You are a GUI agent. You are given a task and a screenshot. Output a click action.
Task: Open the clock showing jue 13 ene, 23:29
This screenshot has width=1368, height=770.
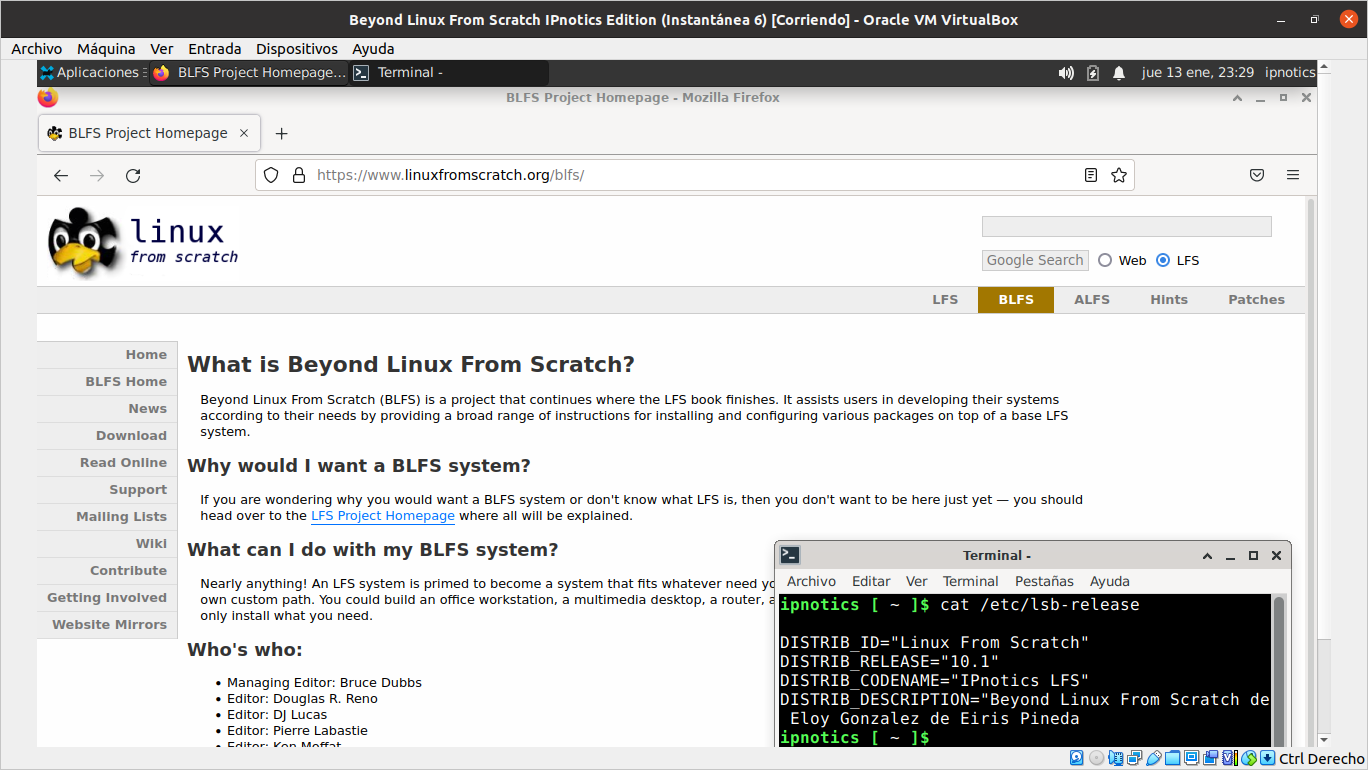click(1198, 72)
